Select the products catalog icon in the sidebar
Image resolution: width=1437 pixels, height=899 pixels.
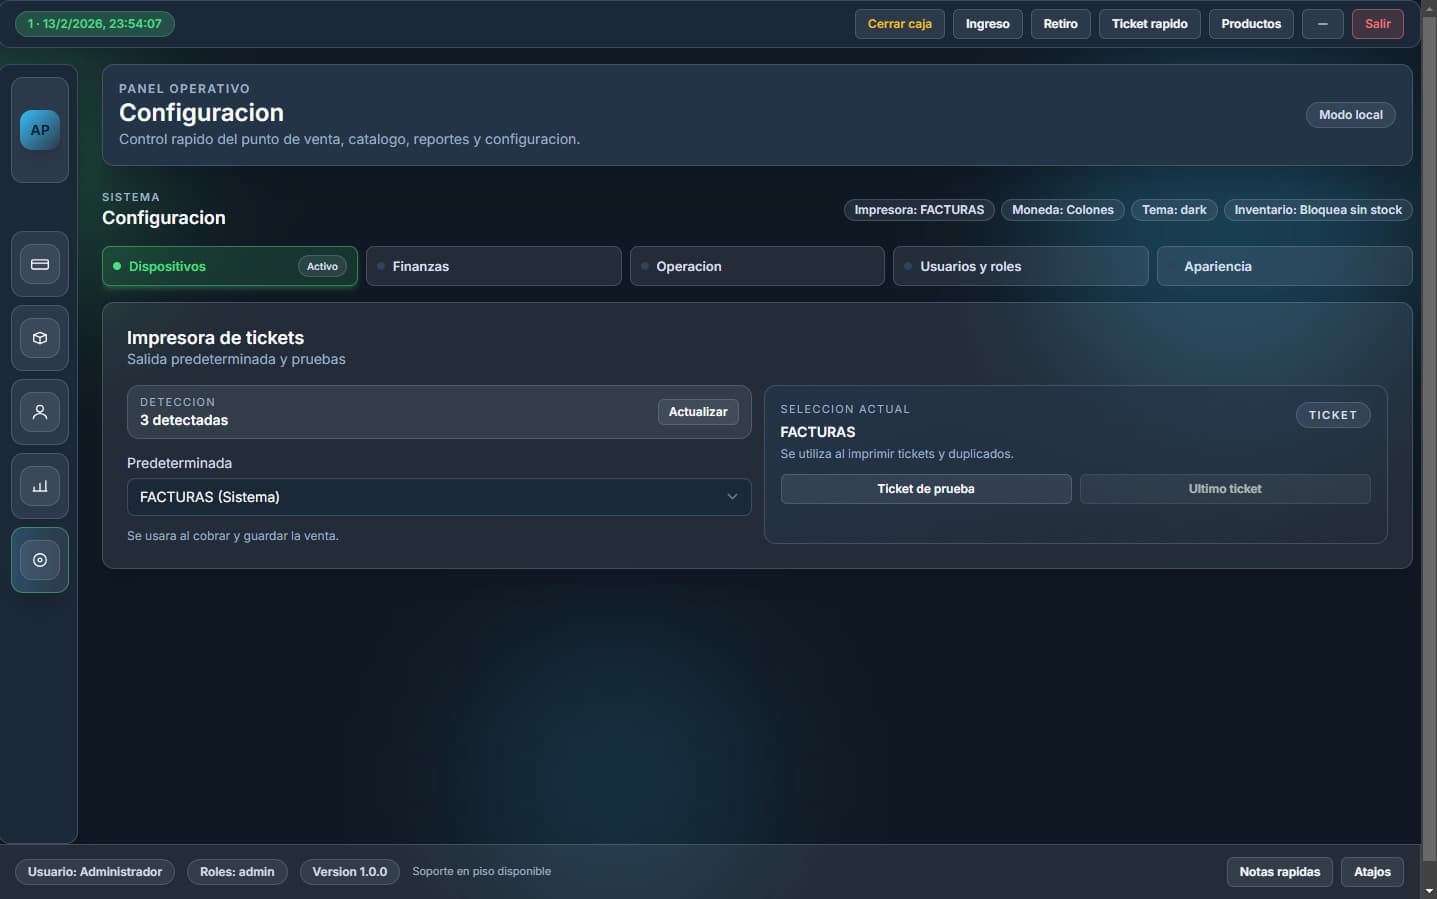[x=39, y=337]
